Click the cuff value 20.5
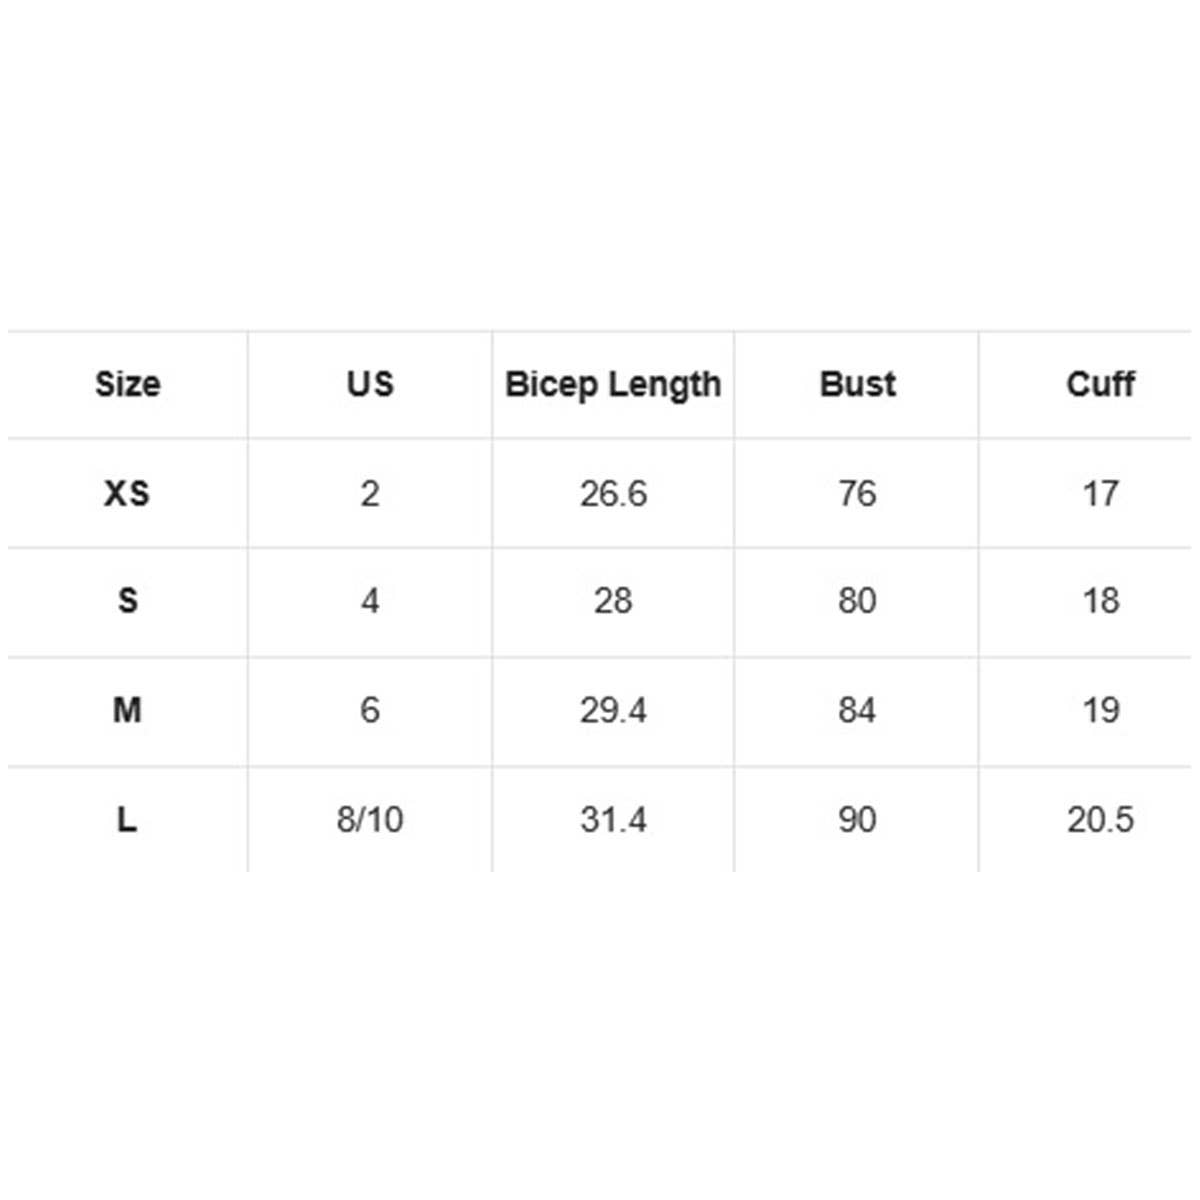Image resolution: width=1200 pixels, height=1200 pixels. click(1100, 820)
